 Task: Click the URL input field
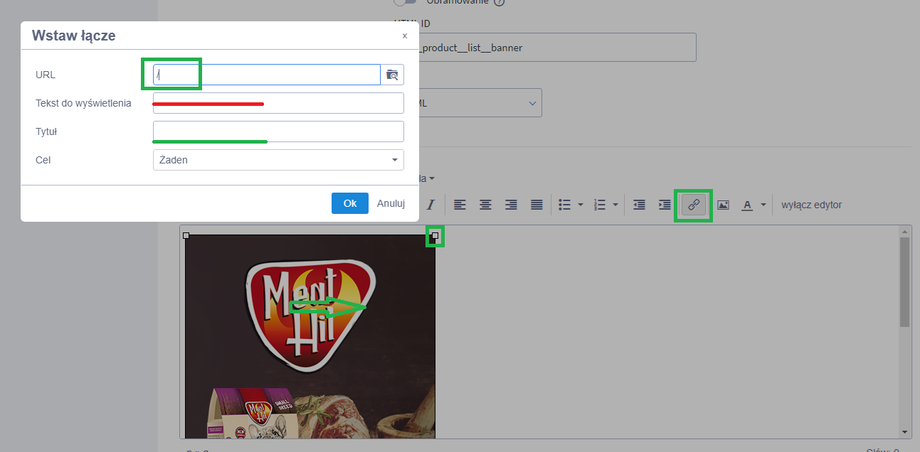pyautogui.click(x=267, y=75)
